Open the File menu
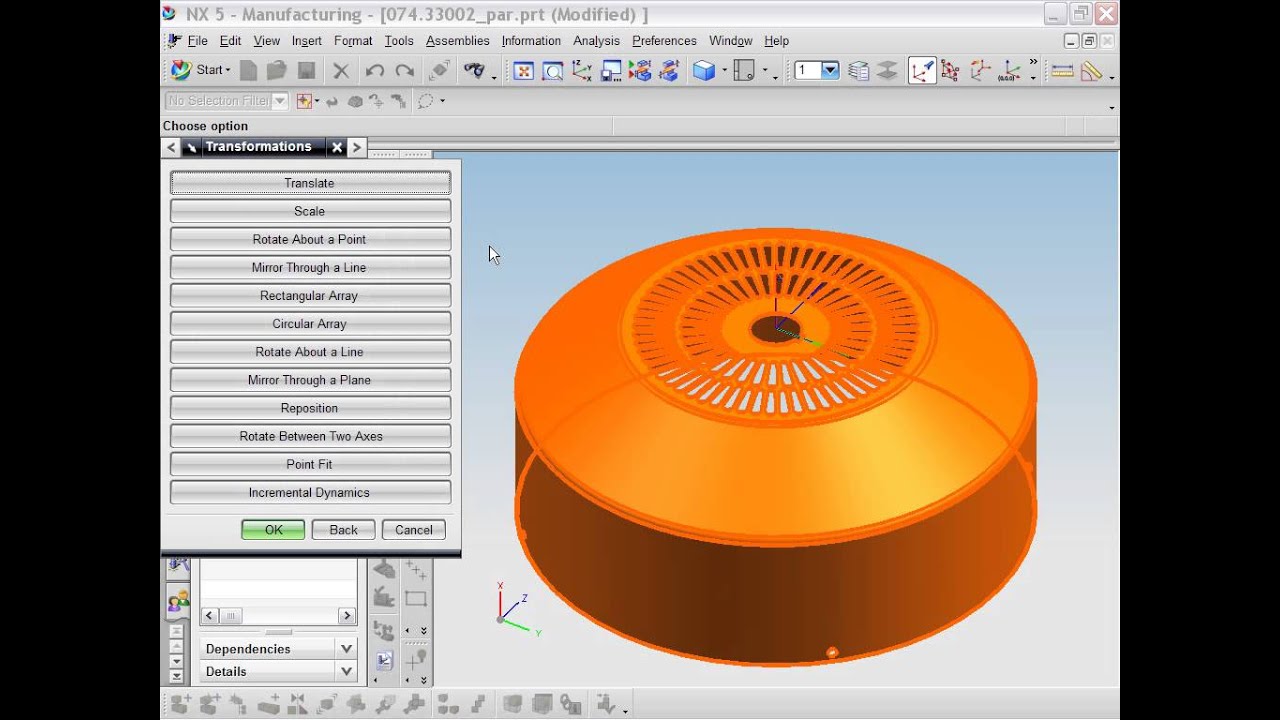 click(197, 41)
